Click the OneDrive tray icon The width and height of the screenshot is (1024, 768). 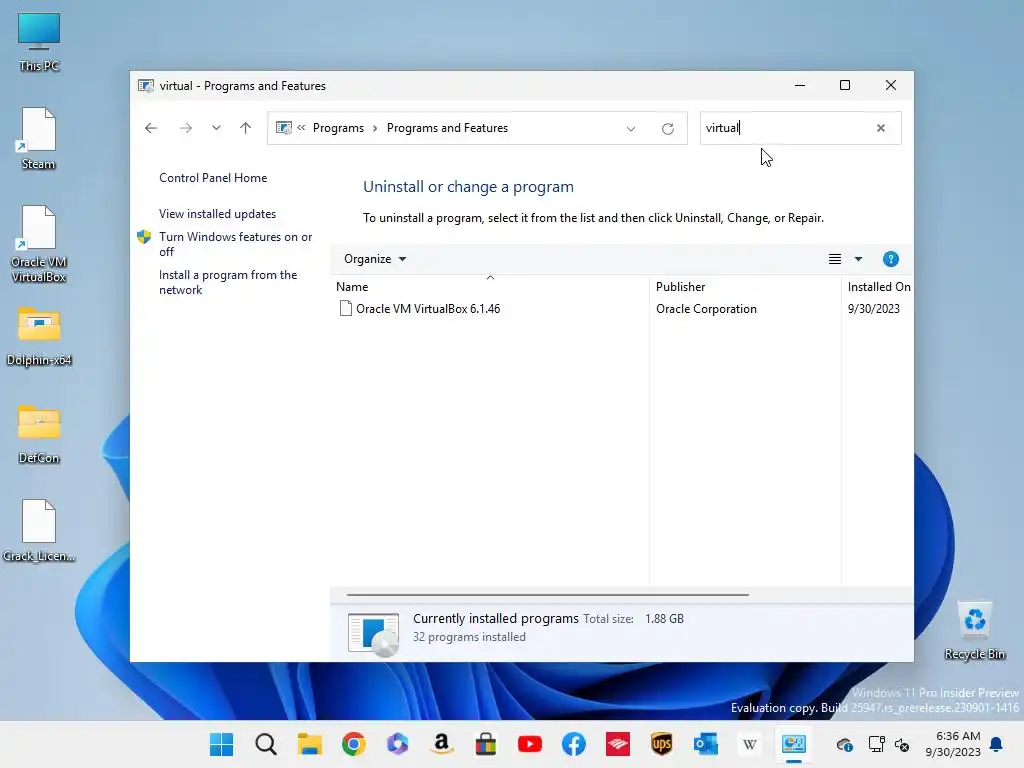pos(844,744)
